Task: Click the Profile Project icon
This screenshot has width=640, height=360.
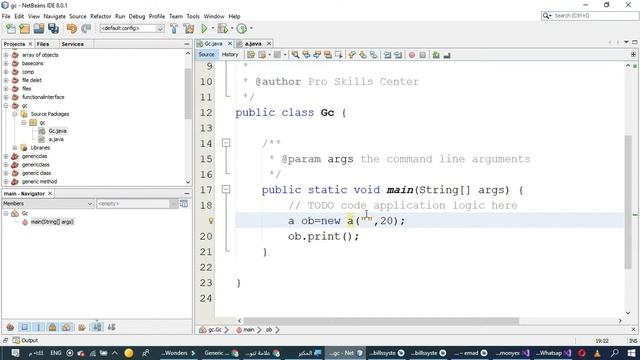Action: coord(242,29)
